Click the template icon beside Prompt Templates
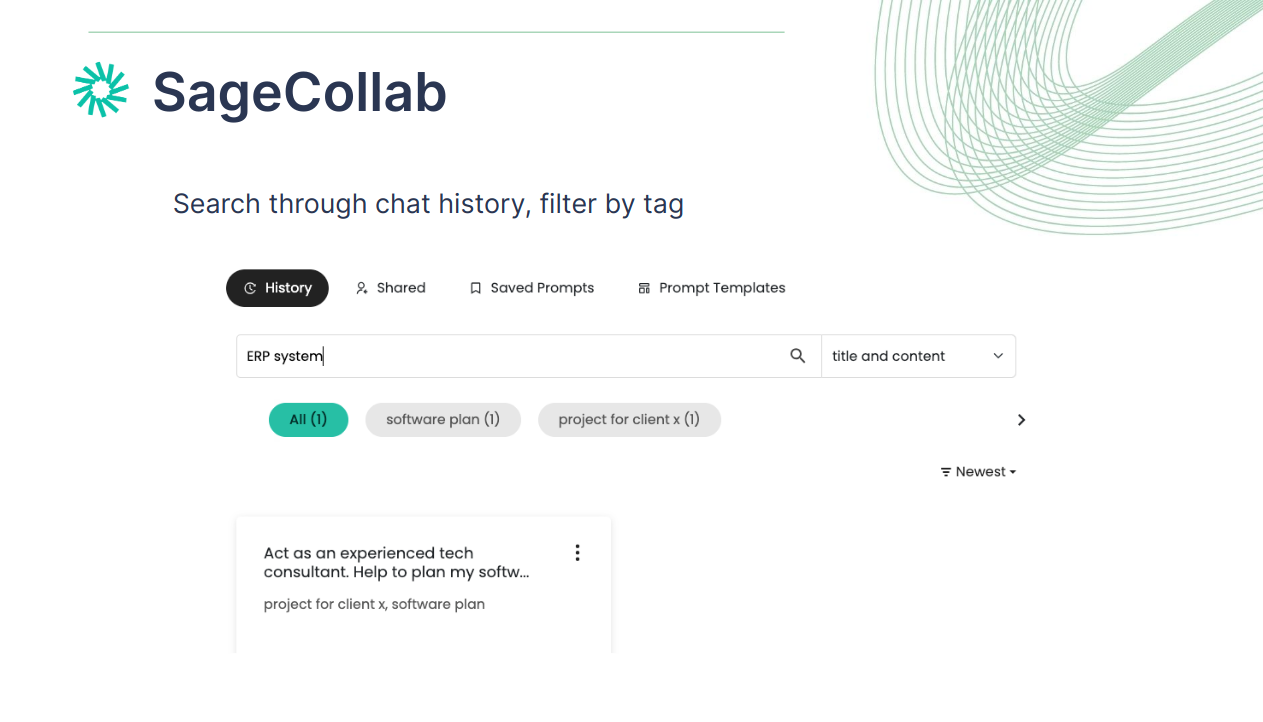 644,288
